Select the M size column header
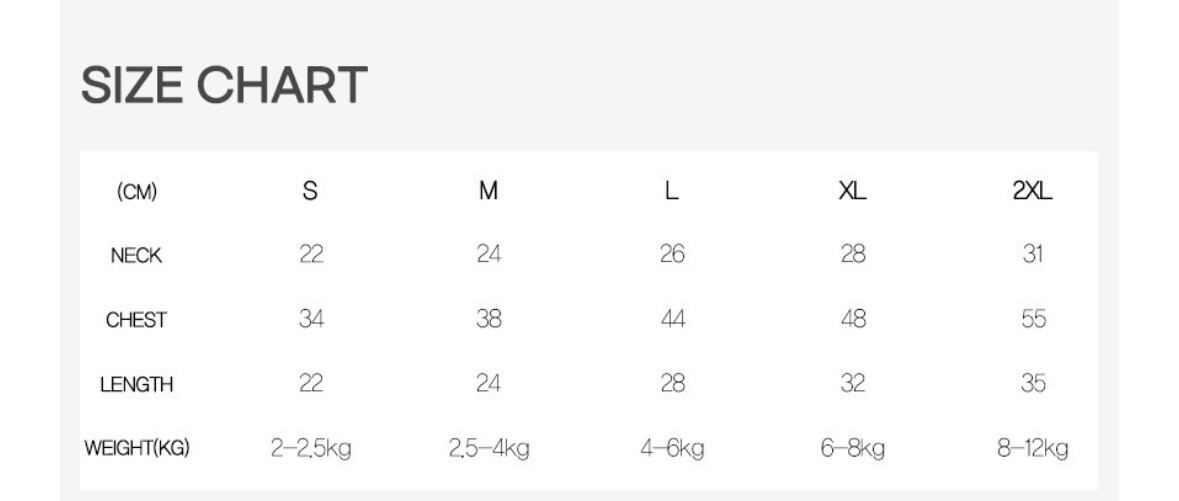 488,192
